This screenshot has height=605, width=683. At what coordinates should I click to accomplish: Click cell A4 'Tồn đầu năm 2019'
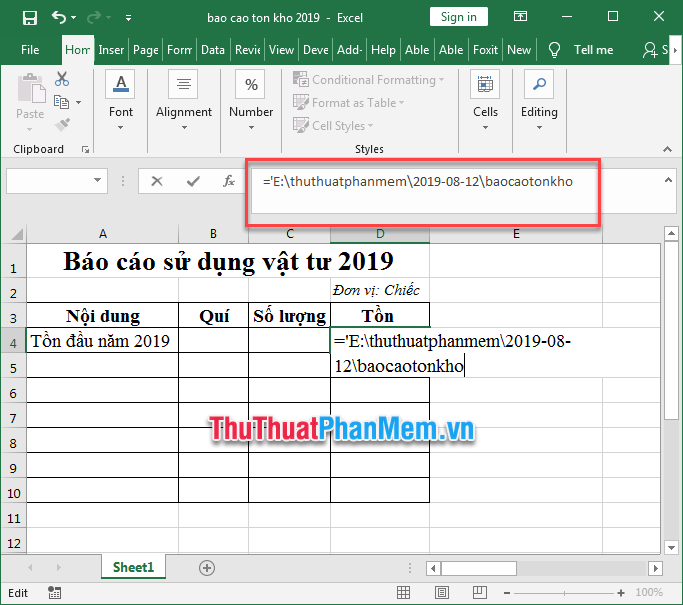coord(102,341)
